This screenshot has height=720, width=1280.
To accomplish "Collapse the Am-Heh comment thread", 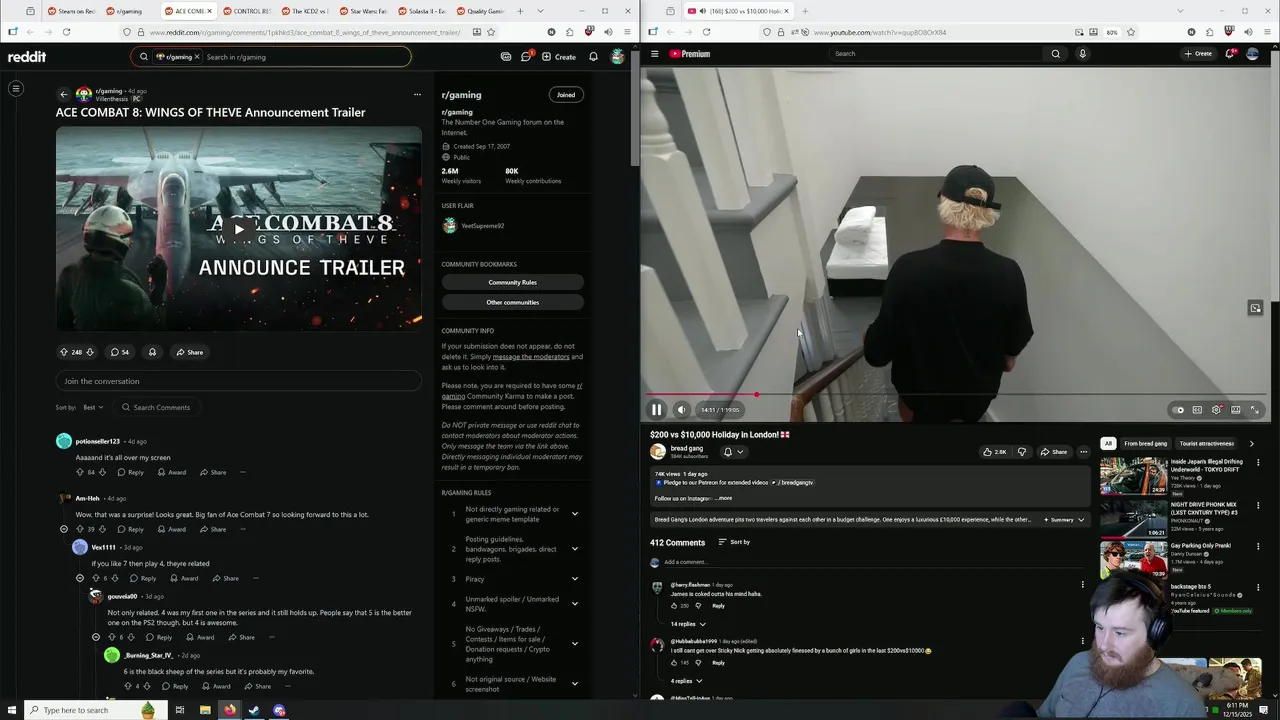I will [64, 529].
